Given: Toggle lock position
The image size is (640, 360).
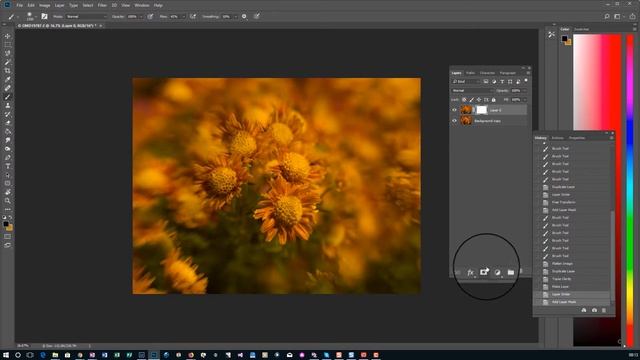Looking at the screenshot, I should (x=479, y=100).
